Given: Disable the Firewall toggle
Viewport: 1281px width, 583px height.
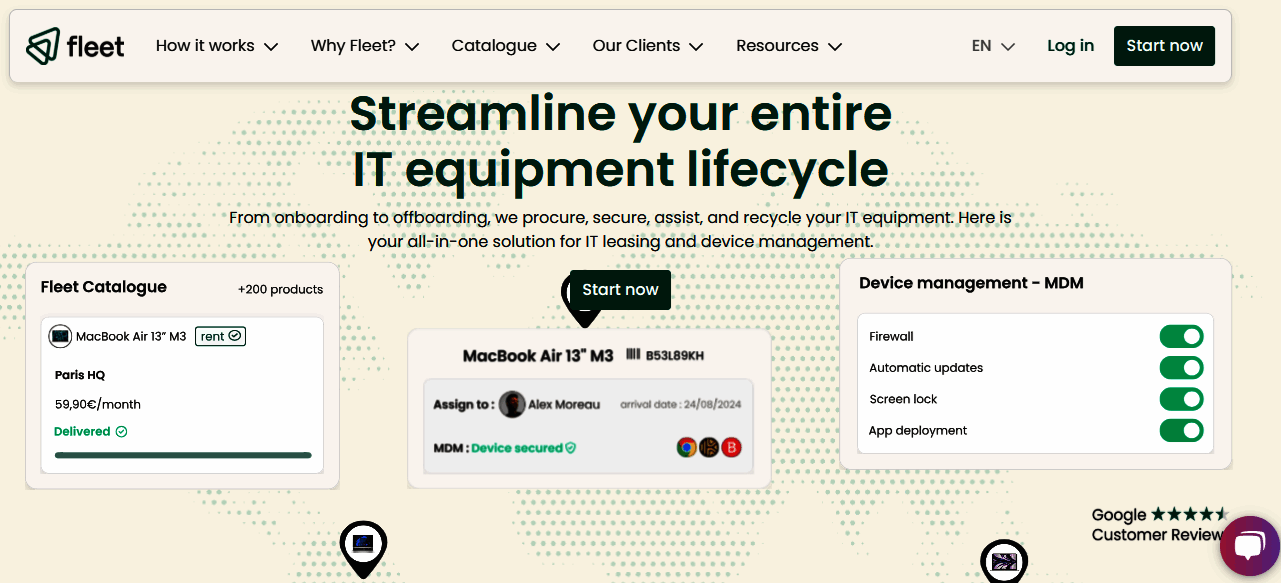Looking at the screenshot, I should (1181, 336).
